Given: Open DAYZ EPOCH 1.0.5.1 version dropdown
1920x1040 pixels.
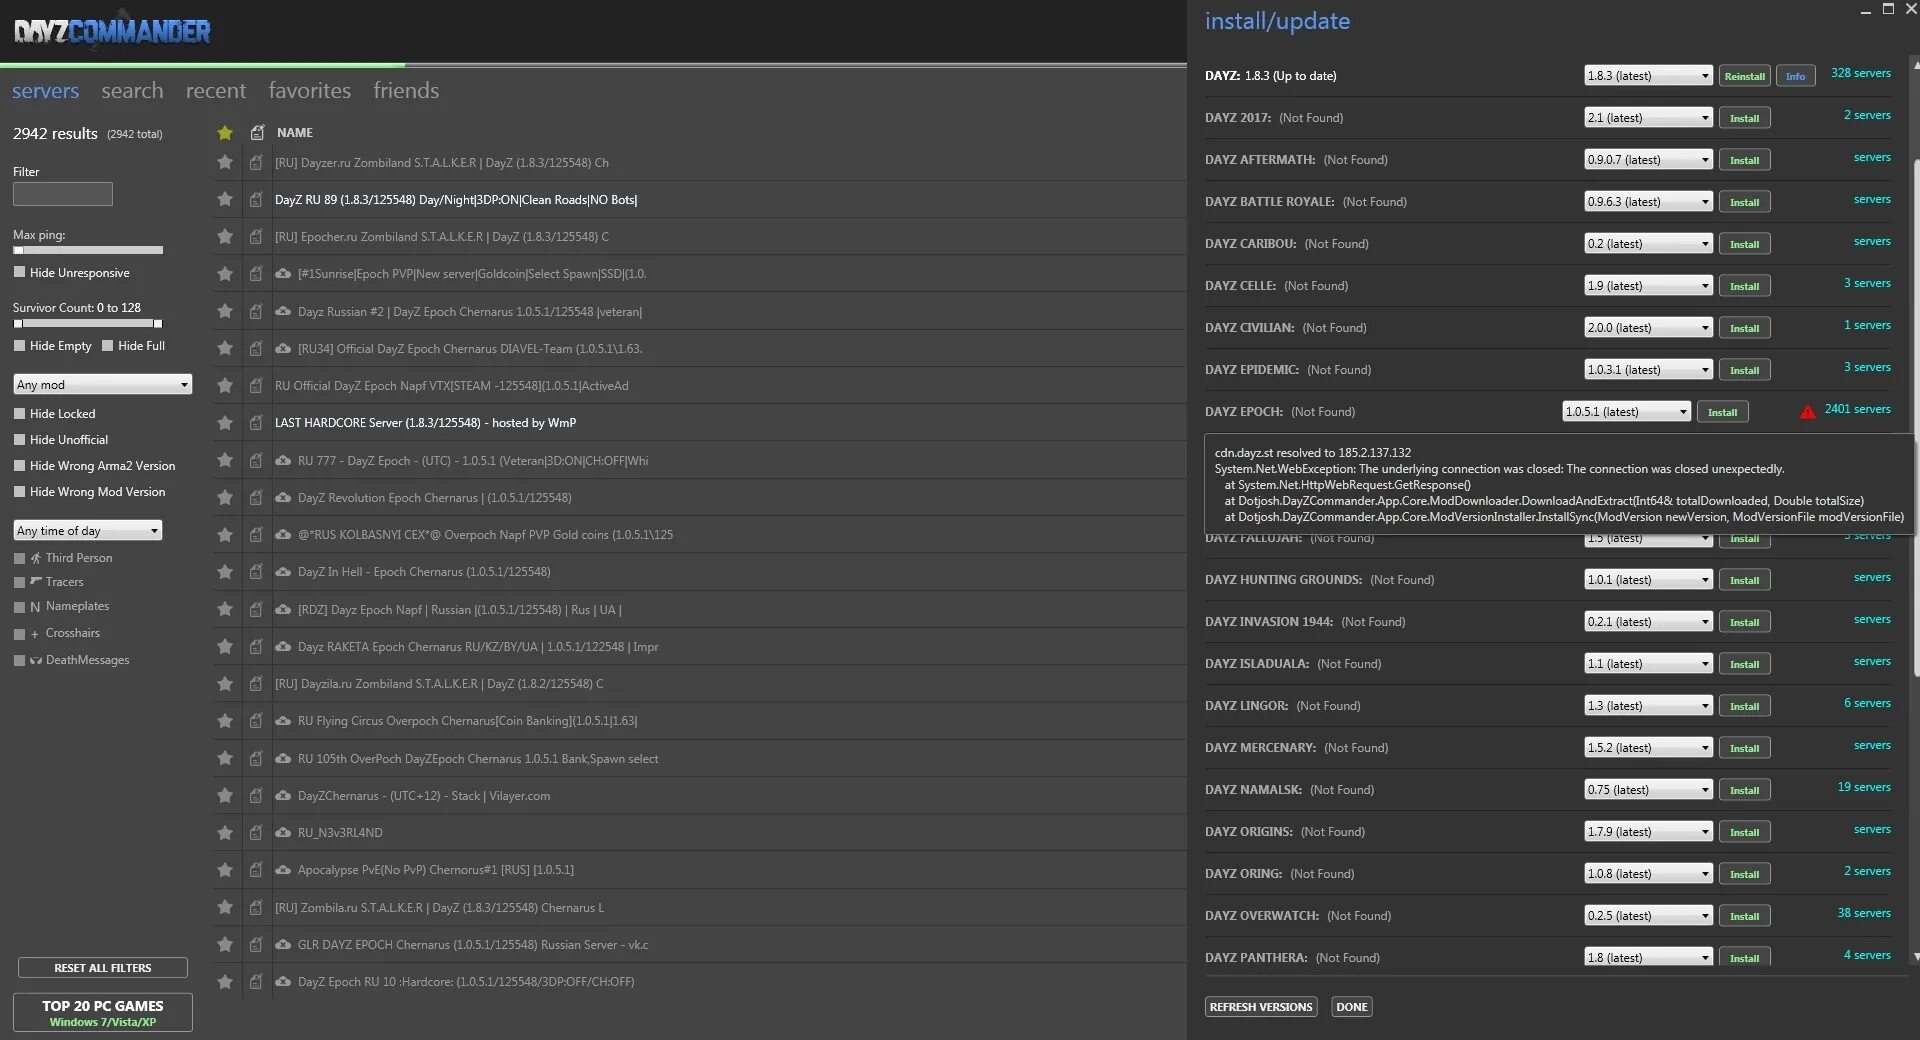Looking at the screenshot, I should (1626, 411).
